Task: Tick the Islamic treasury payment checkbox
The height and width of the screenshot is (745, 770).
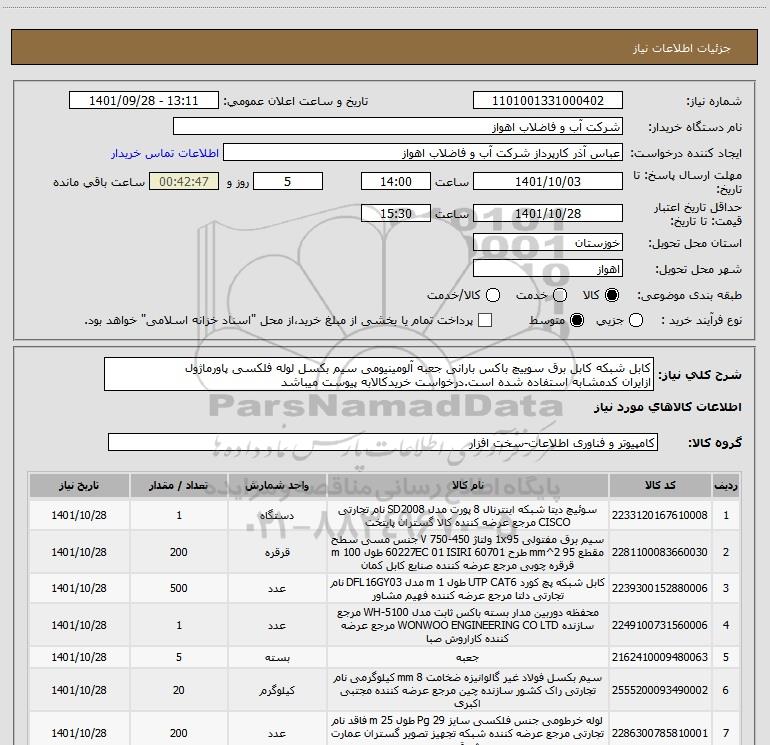Action: coord(485,320)
